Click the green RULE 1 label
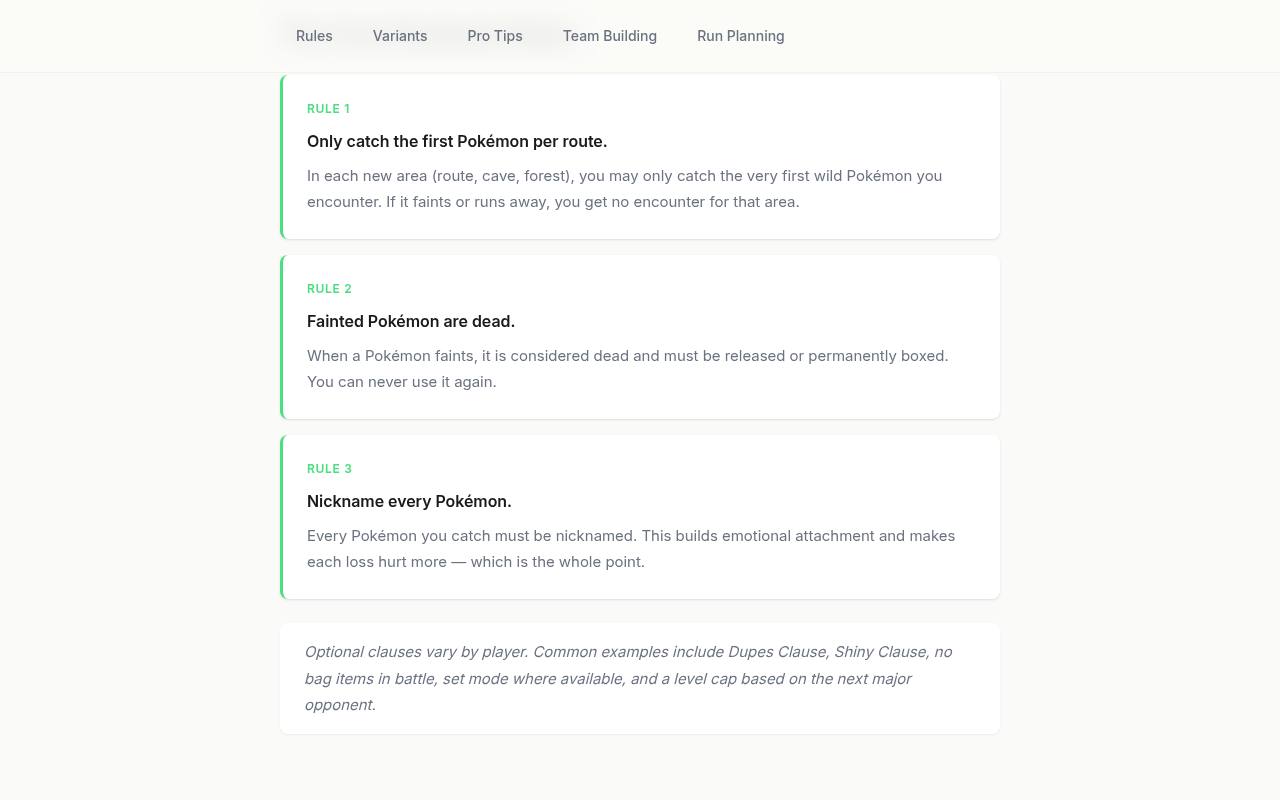This screenshot has height=800, width=1280. 328,109
